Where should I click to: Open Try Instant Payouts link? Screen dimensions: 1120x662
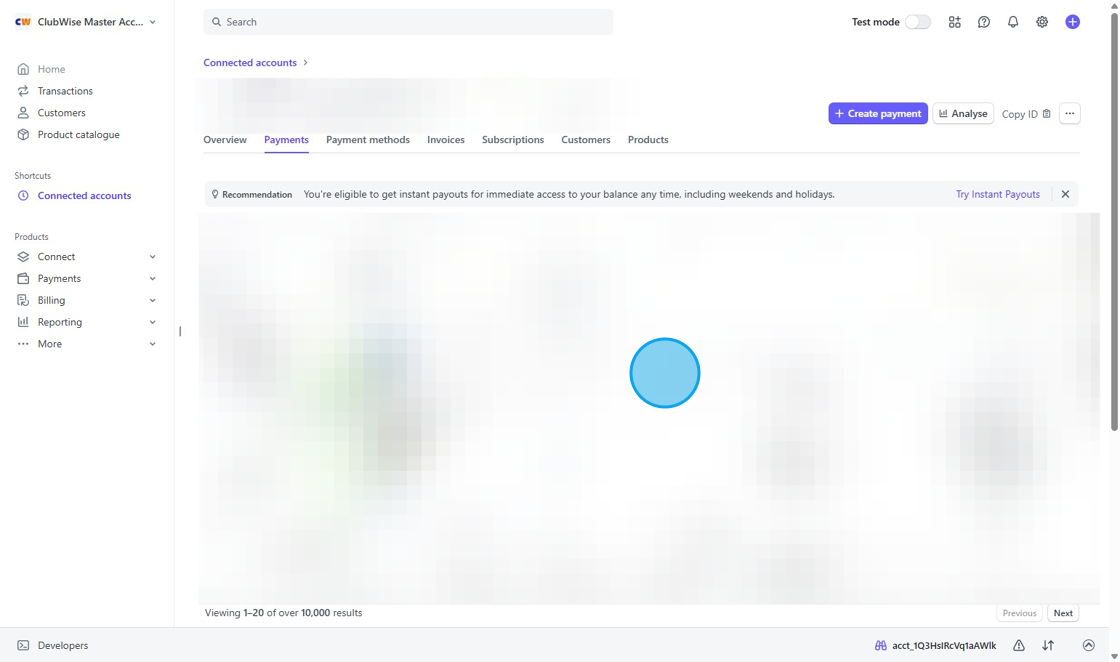[x=997, y=194]
